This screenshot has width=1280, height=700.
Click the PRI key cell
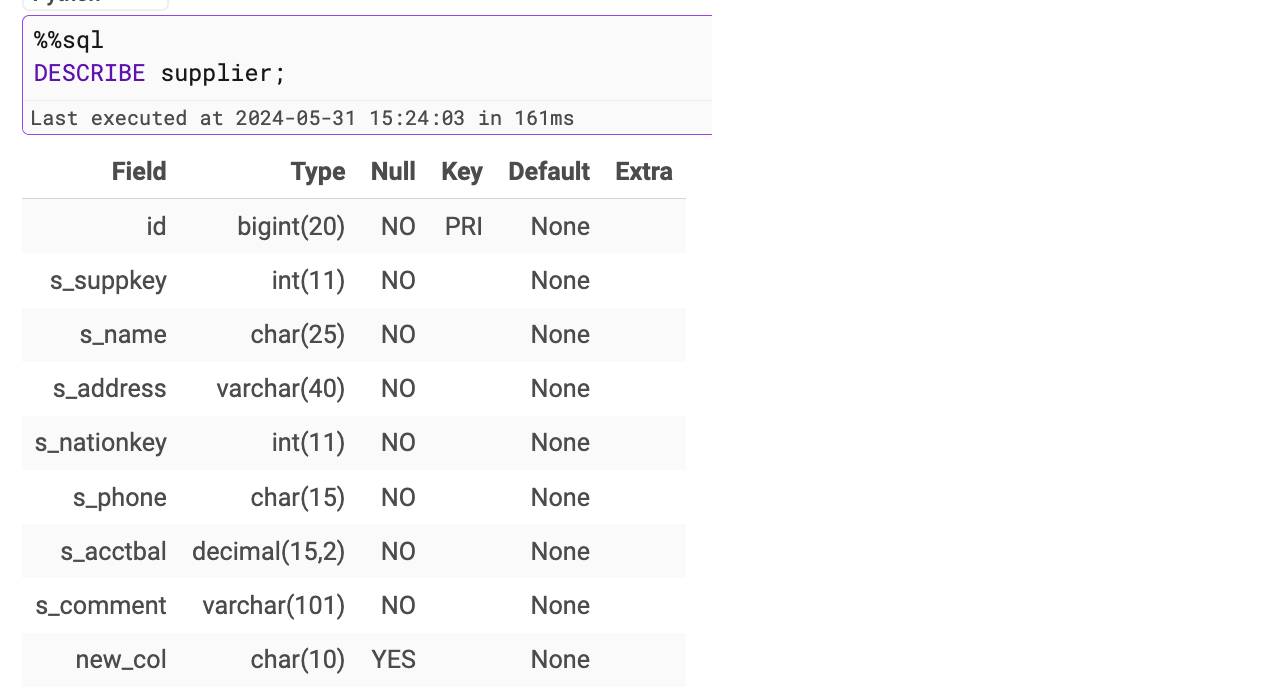[464, 227]
